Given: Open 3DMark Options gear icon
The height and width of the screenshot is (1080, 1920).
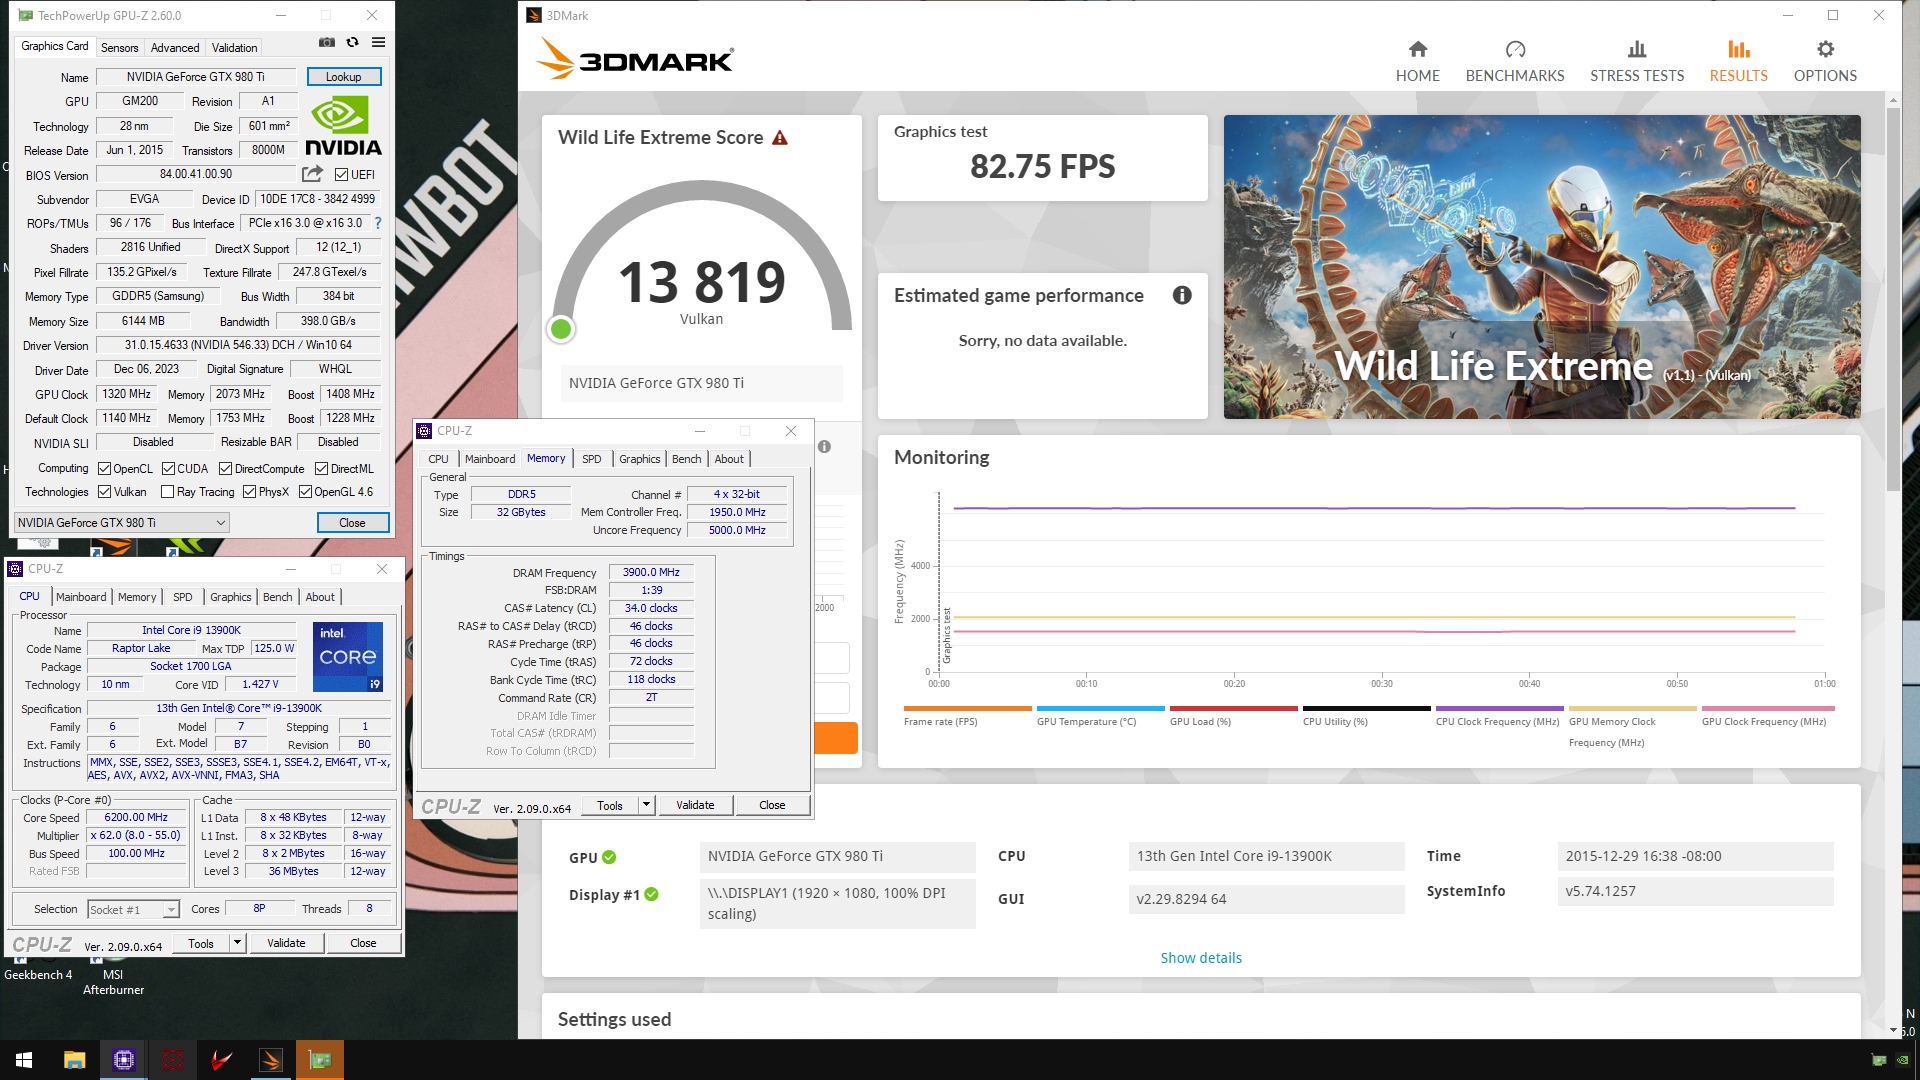Looking at the screenshot, I should coord(1825,49).
